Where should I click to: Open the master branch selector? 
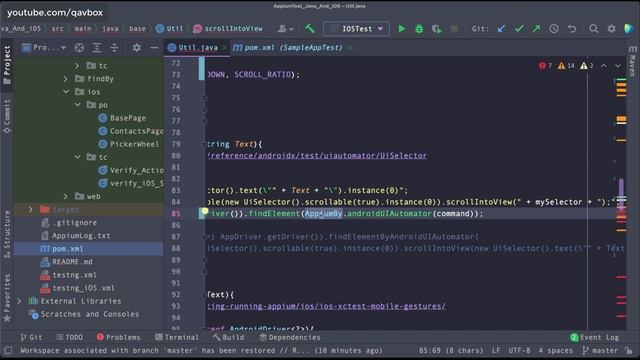600,350
